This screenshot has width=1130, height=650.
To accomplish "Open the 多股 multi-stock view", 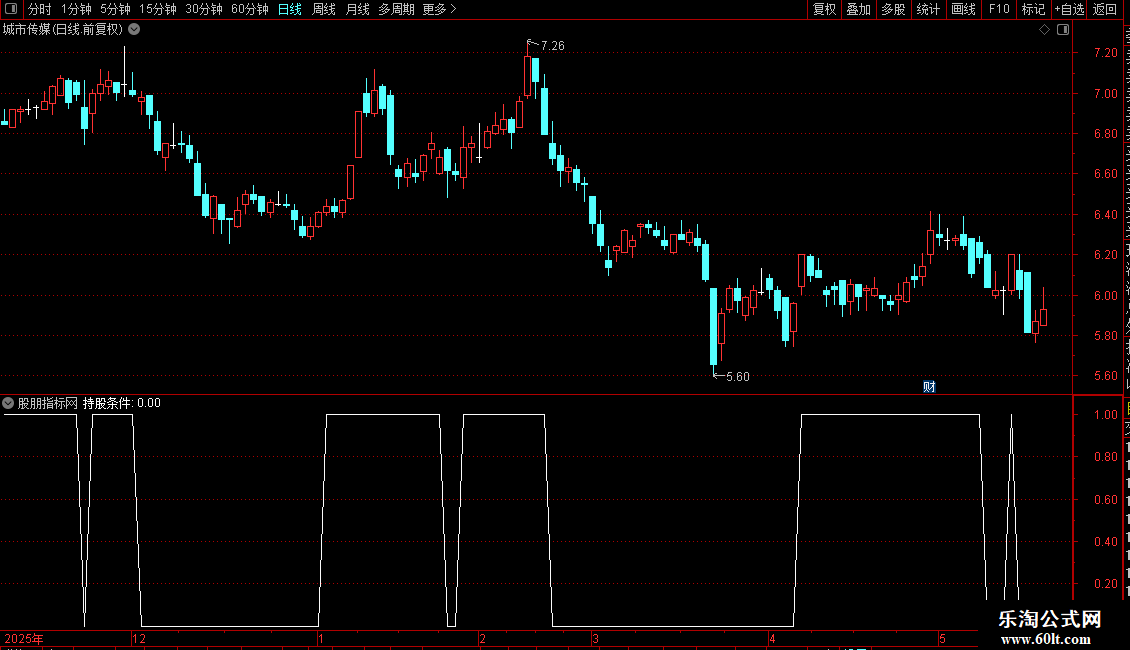I will click(893, 9).
